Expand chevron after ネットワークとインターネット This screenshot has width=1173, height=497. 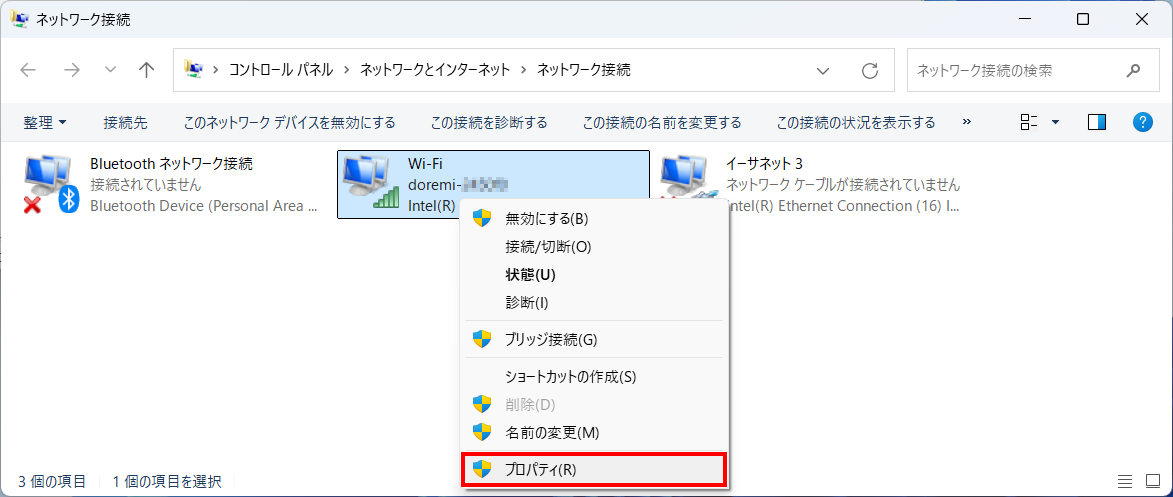tap(524, 70)
